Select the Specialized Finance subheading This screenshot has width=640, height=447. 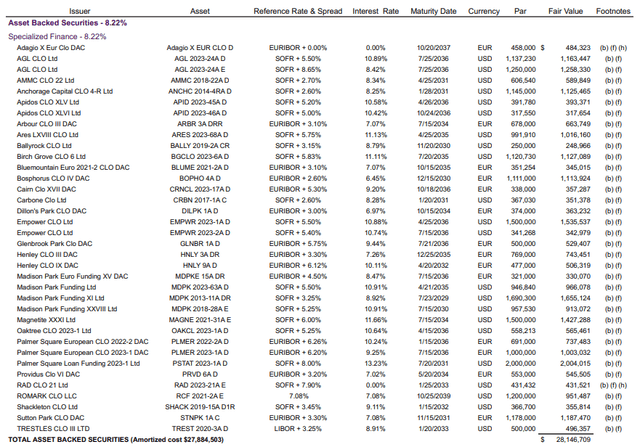point(57,37)
